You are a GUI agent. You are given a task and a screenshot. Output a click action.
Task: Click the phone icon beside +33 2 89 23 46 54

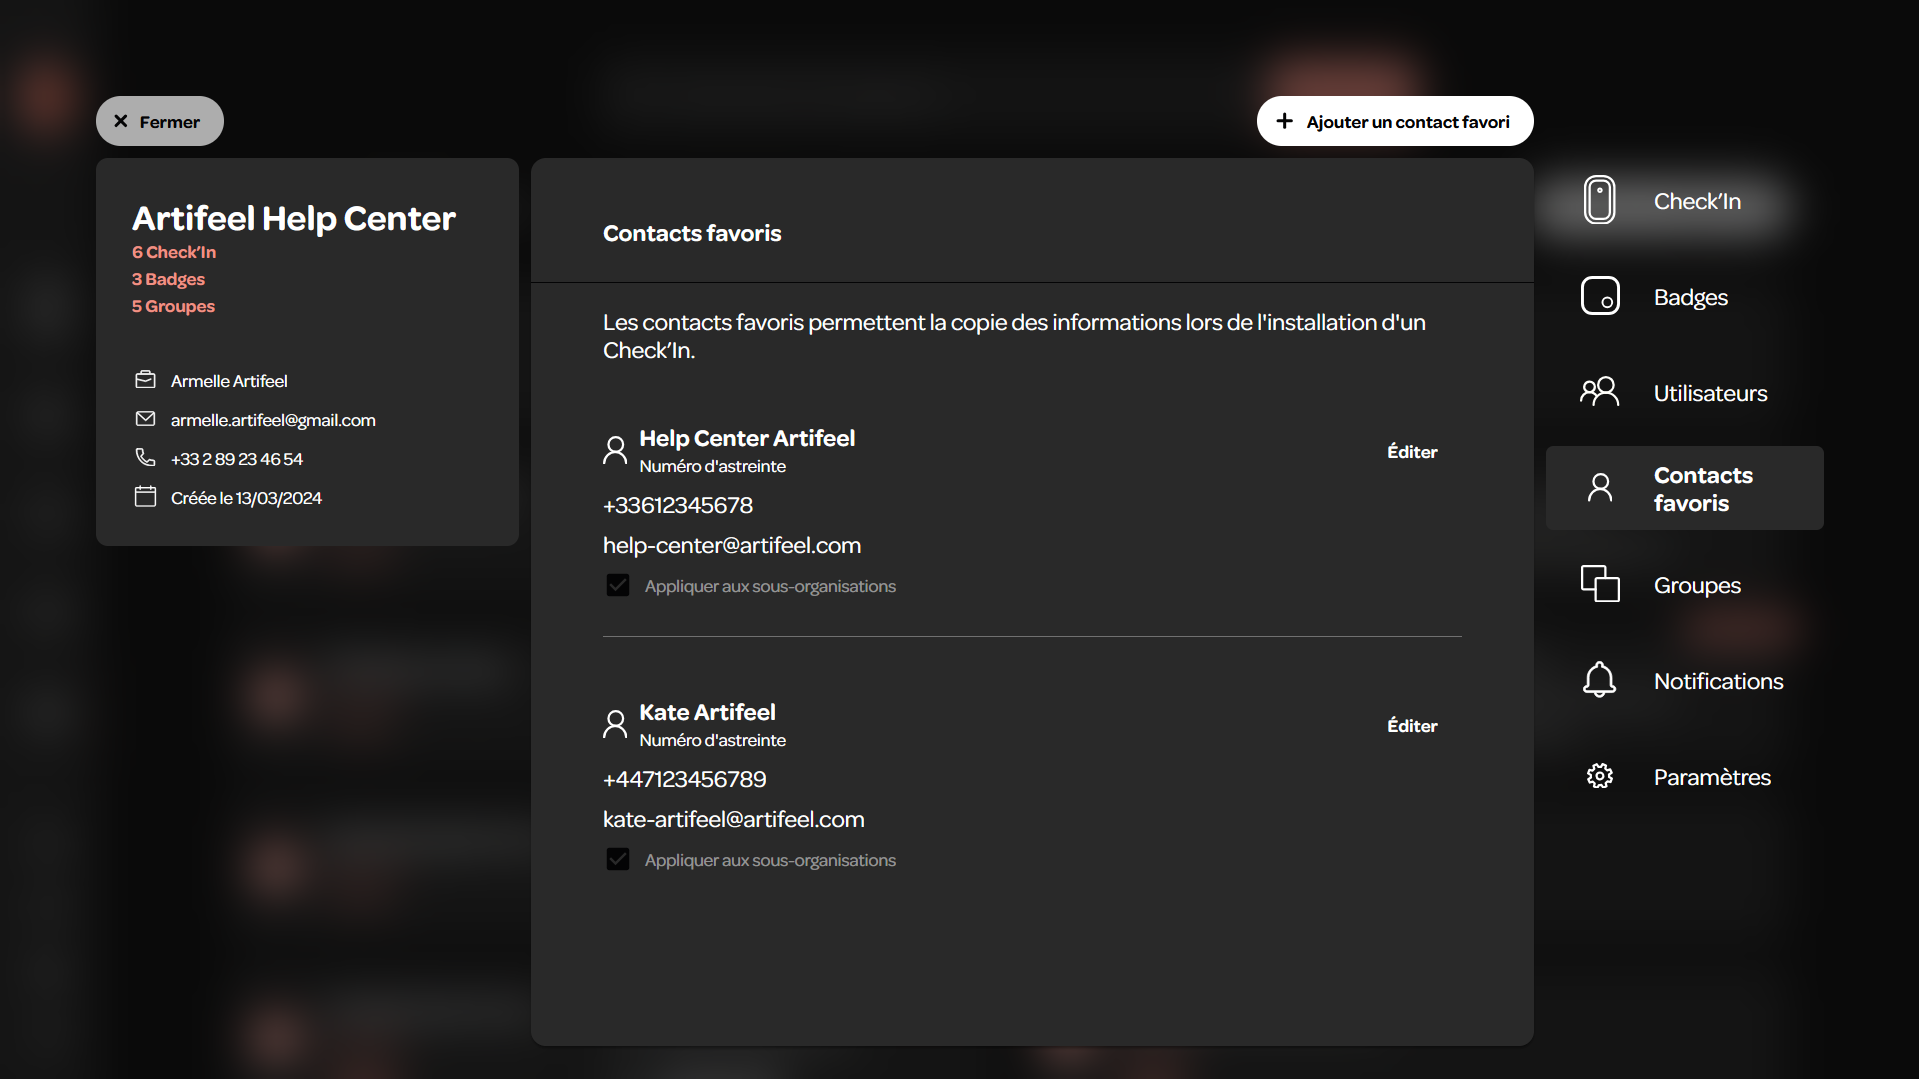[x=145, y=457]
